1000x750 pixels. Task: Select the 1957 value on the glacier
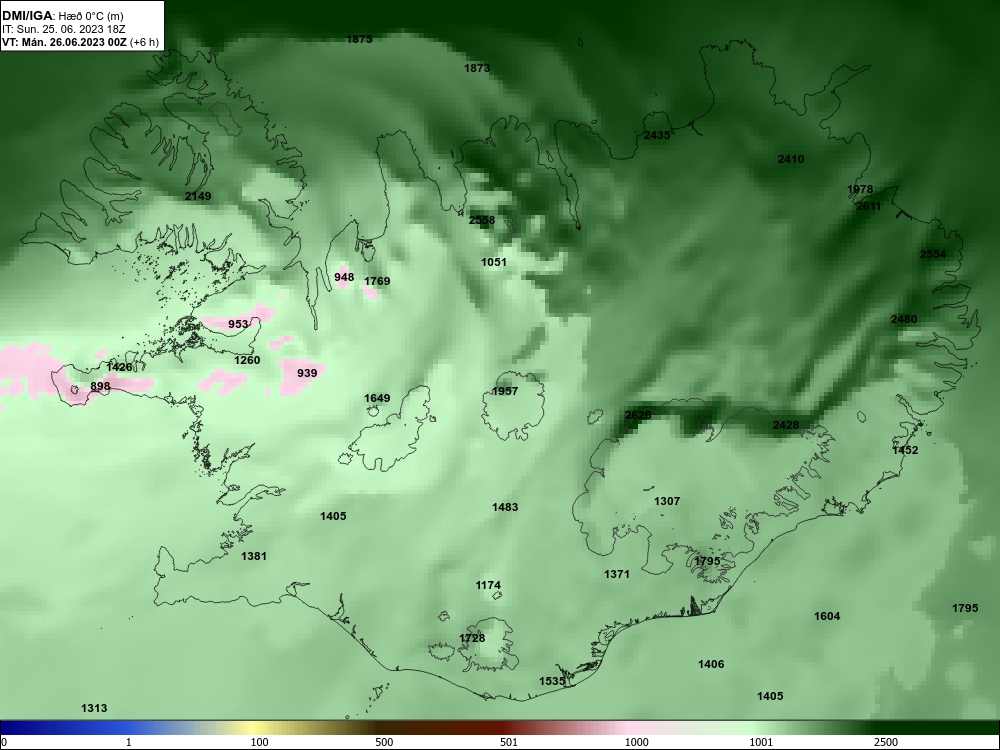pyautogui.click(x=505, y=392)
